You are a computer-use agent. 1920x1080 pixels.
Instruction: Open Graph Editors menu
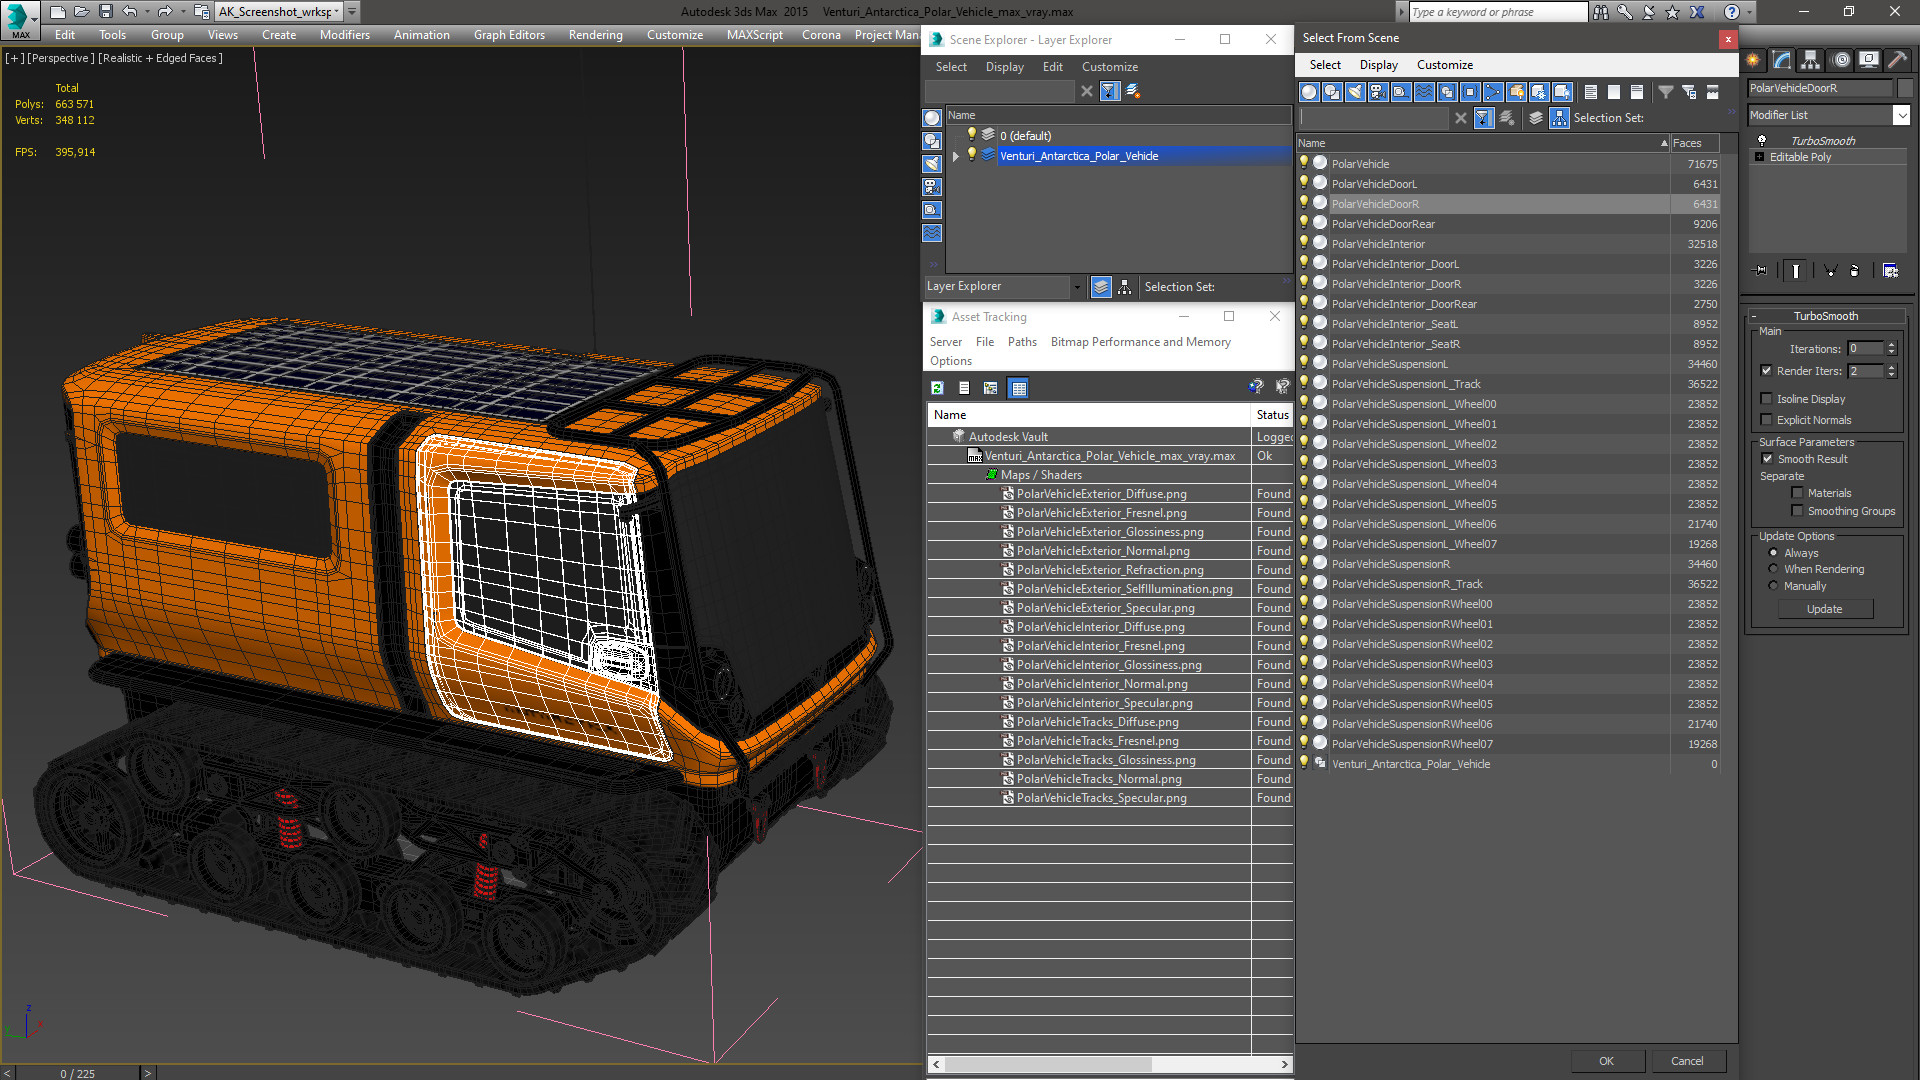(509, 35)
